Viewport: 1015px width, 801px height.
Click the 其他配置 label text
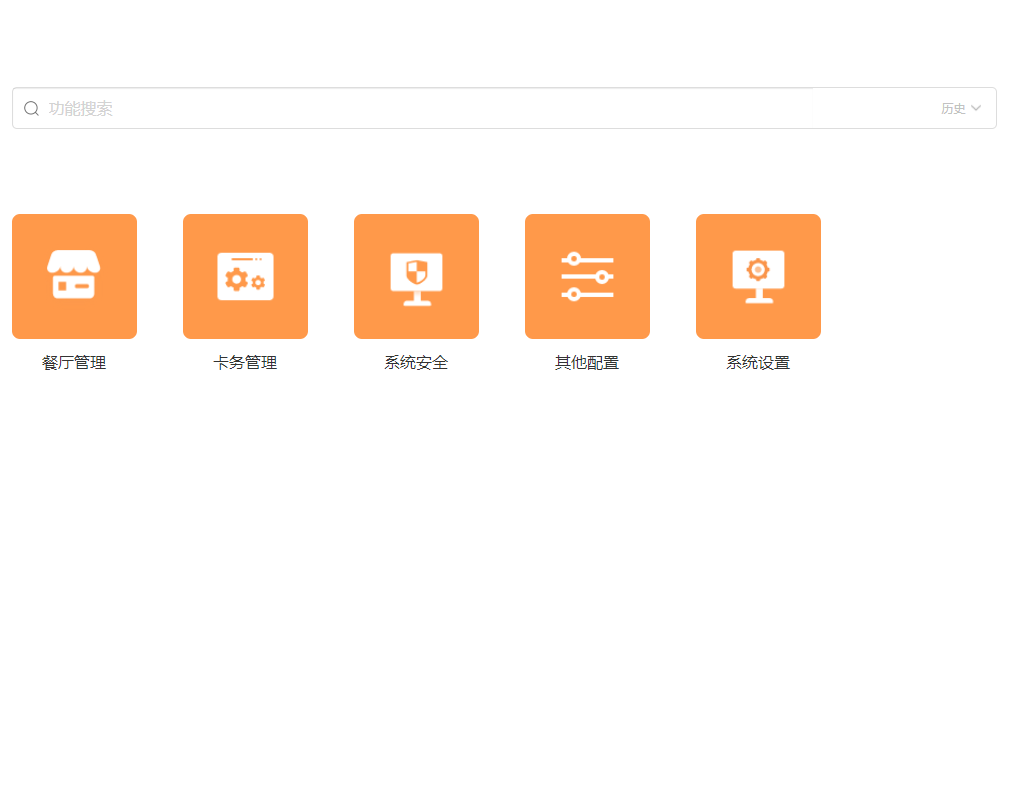(x=587, y=363)
